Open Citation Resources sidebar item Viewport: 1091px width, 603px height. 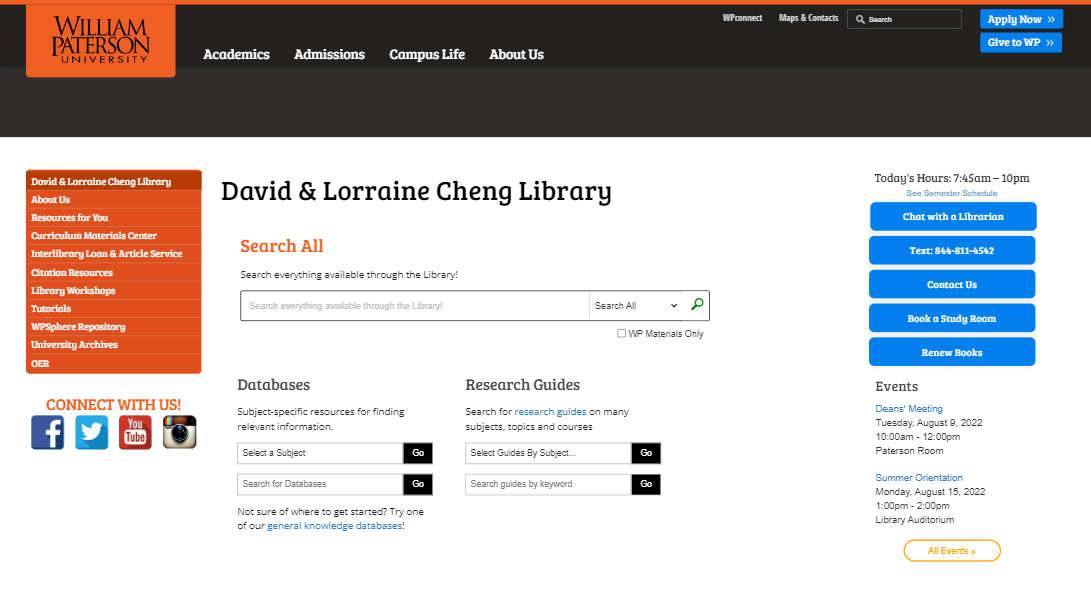114,273
